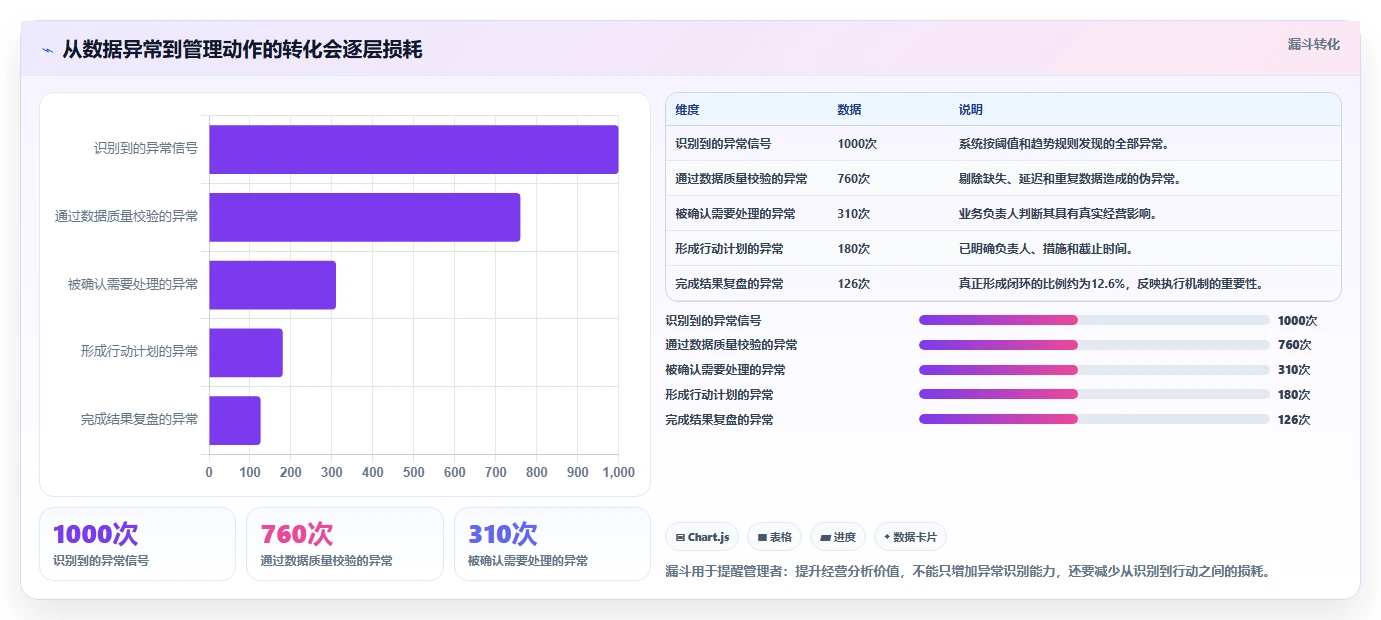Click the 760次 progress bar
Viewport: 1381px width, 620px height.
[x=1094, y=345]
